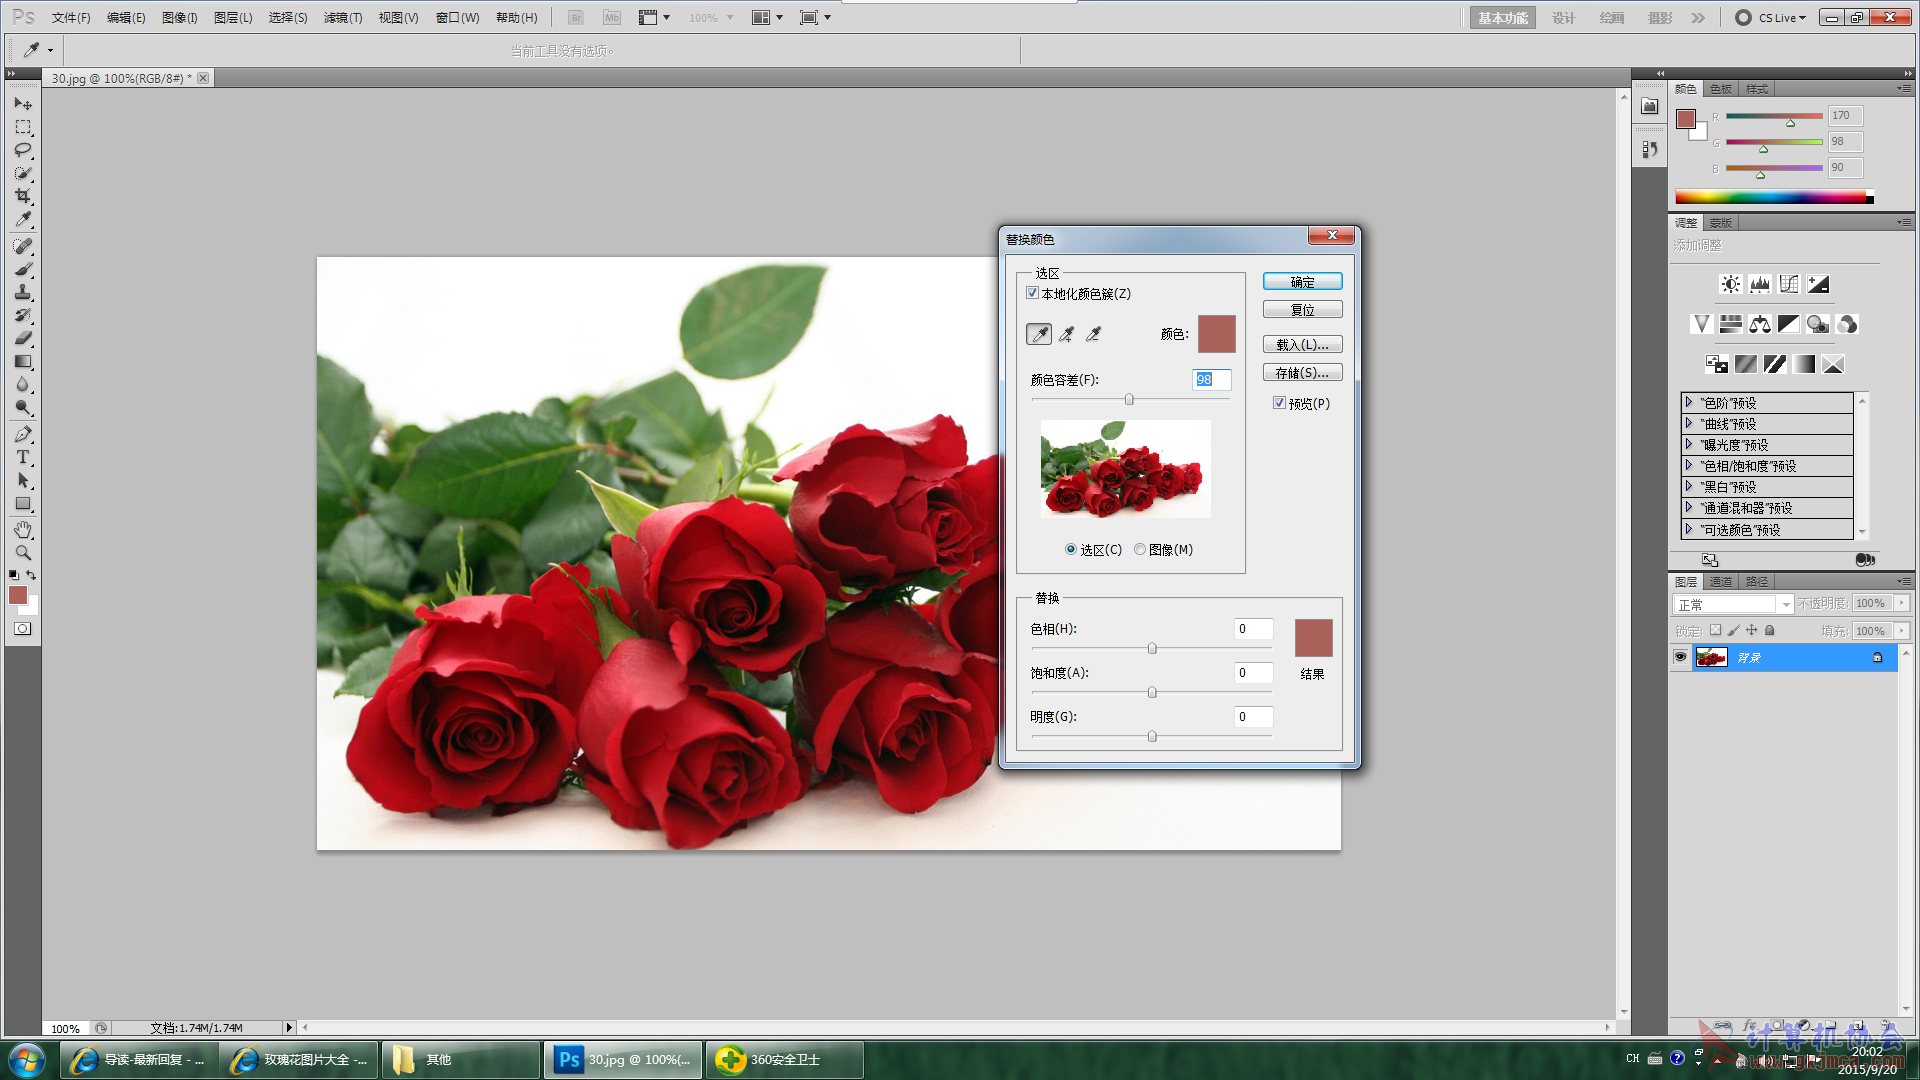Select the Quick Selection tool
The image size is (1920, 1080).
click(x=22, y=173)
